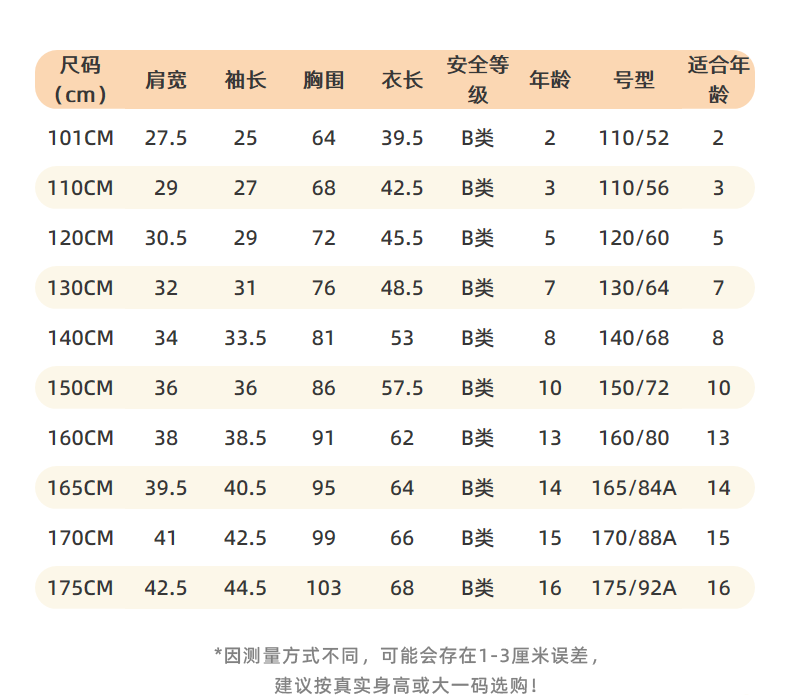
Task: Select the 110CM size row label
Action: [80, 188]
